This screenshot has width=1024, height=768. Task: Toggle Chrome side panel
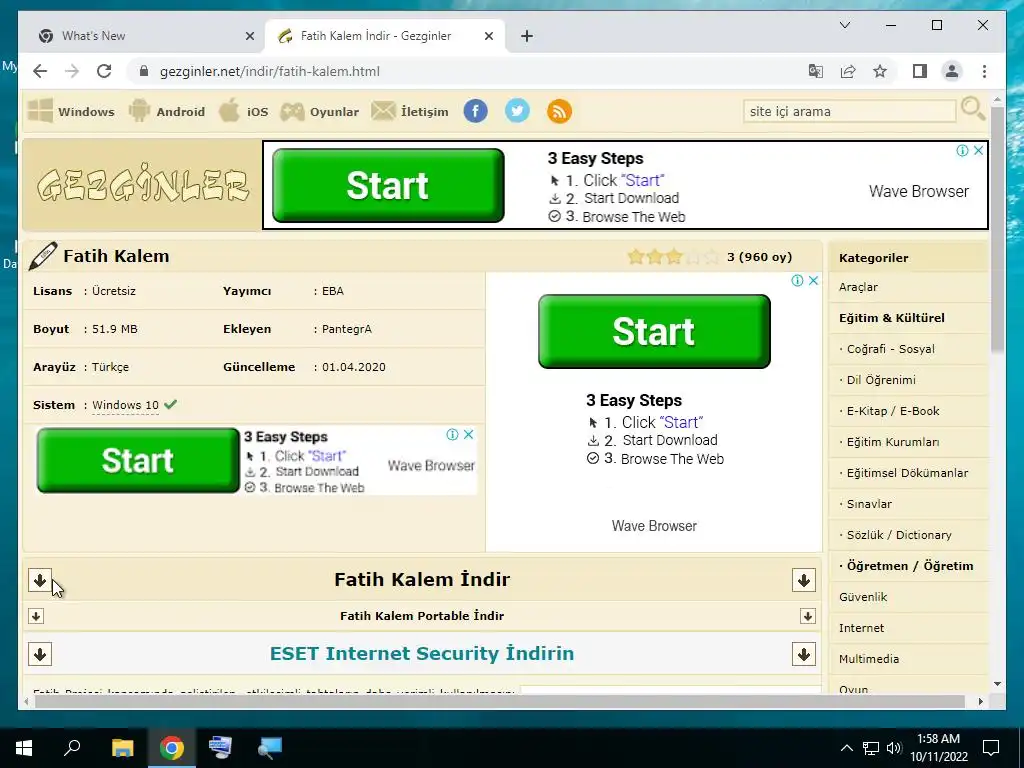point(920,71)
